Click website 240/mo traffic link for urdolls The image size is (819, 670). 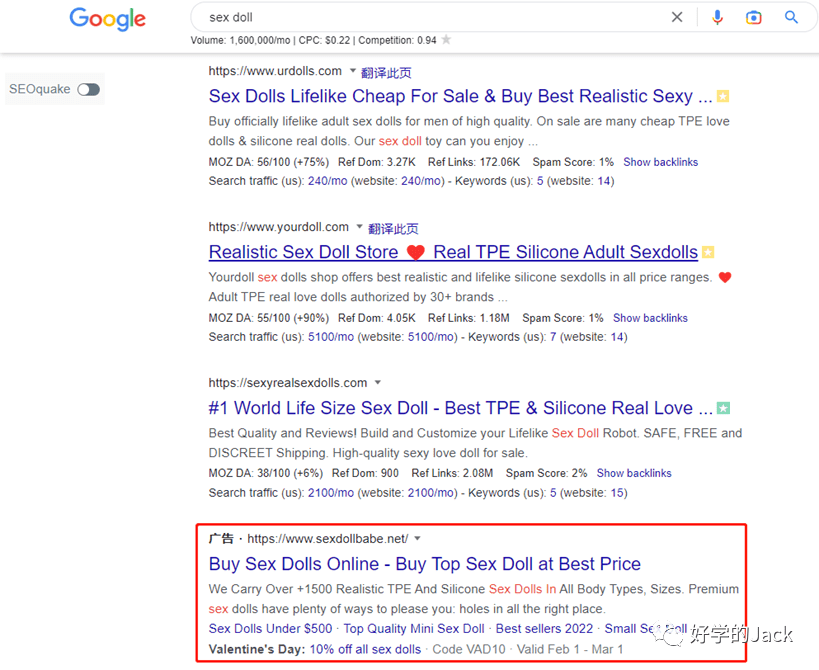[420, 181]
